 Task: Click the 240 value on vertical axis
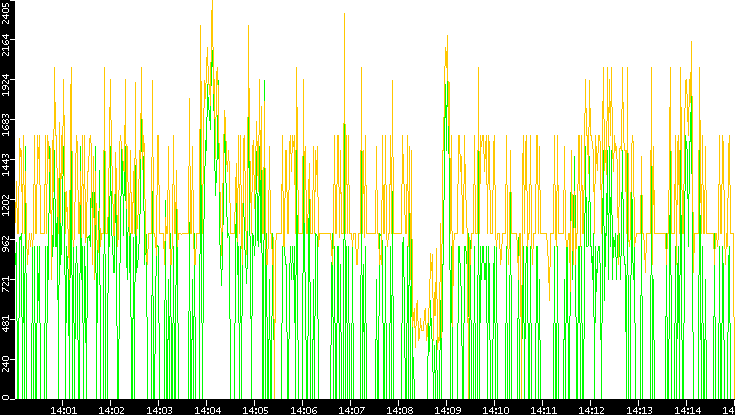6,364
